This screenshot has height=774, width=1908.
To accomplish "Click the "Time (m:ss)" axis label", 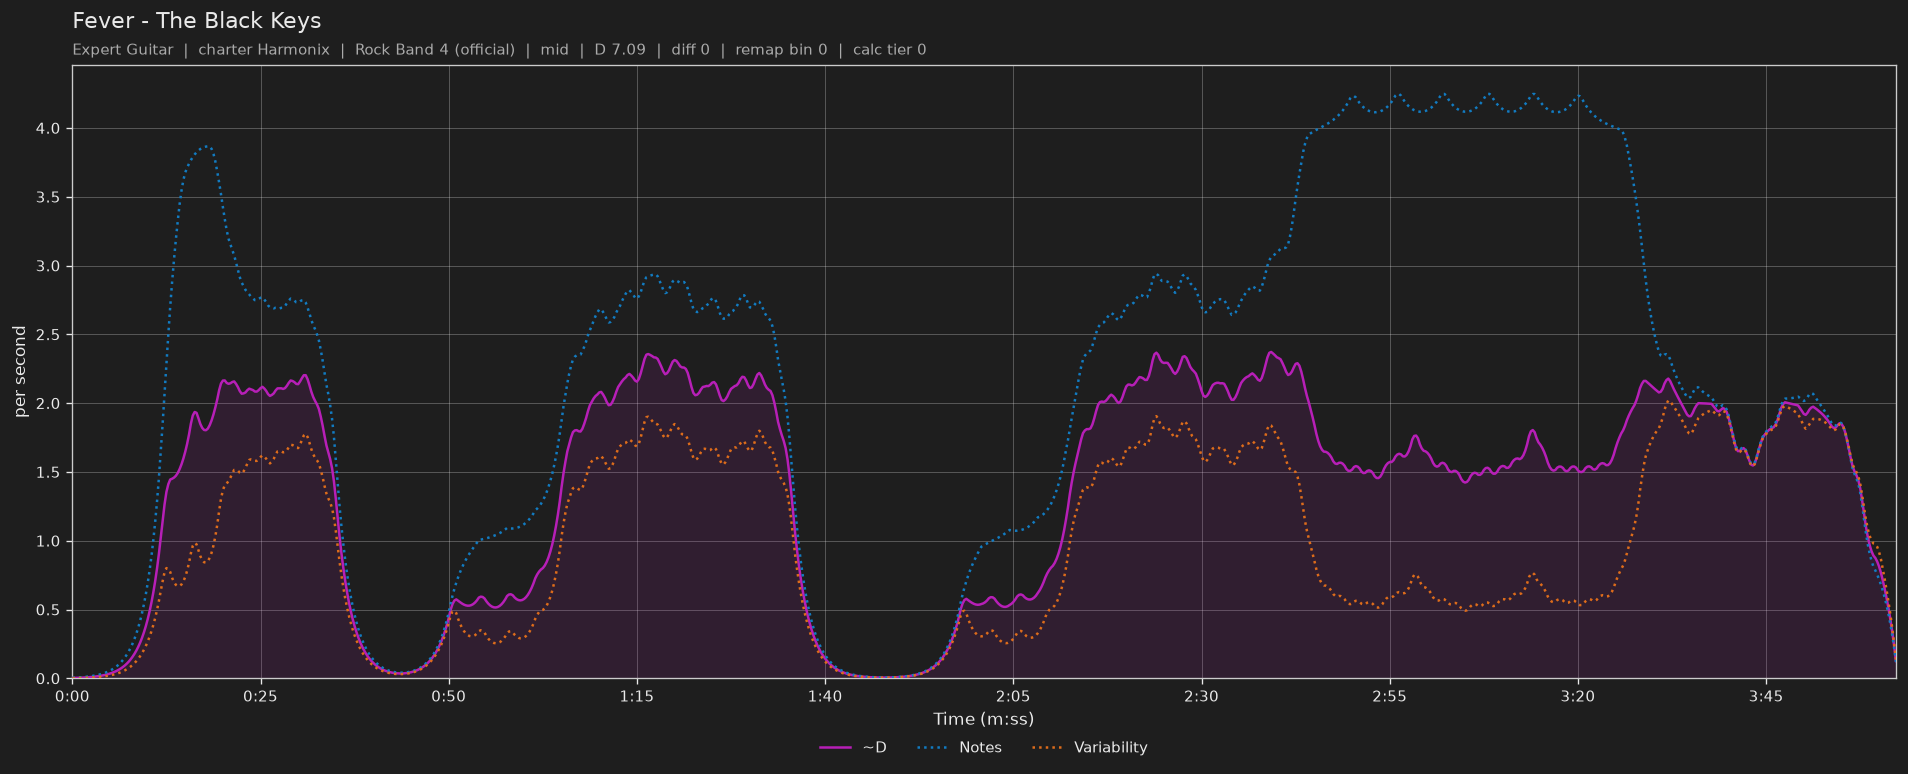I will (x=984, y=719).
